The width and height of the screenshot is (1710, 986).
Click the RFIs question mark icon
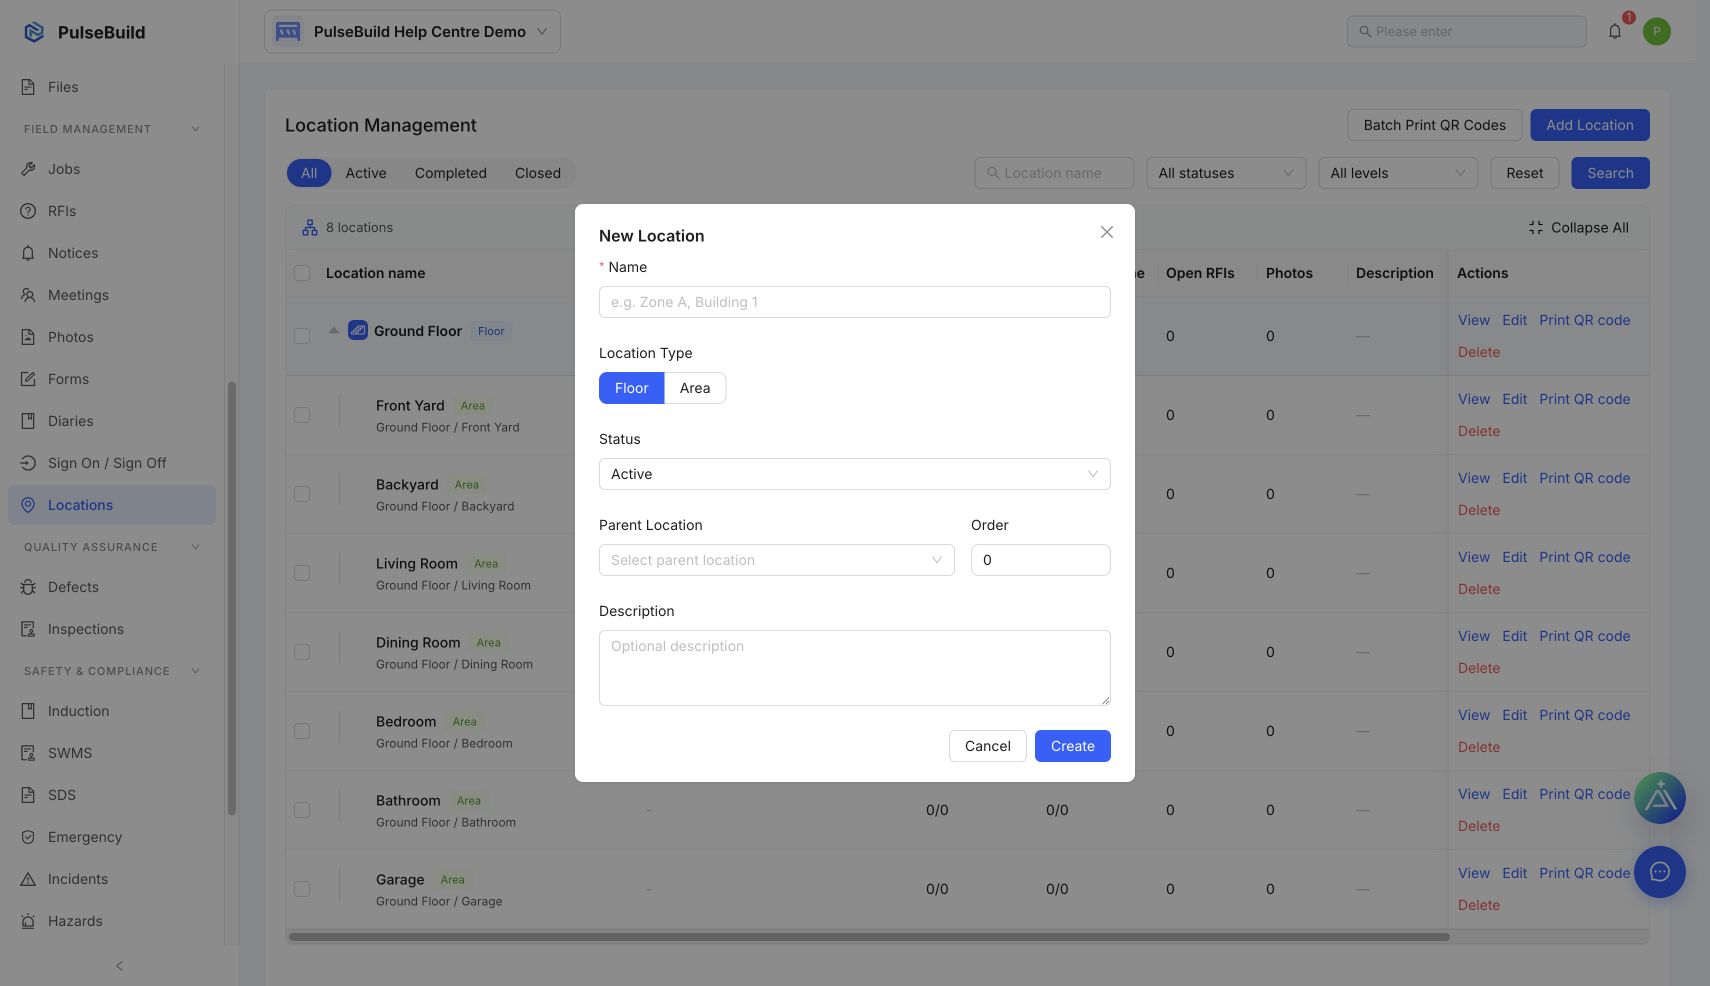[x=28, y=211]
